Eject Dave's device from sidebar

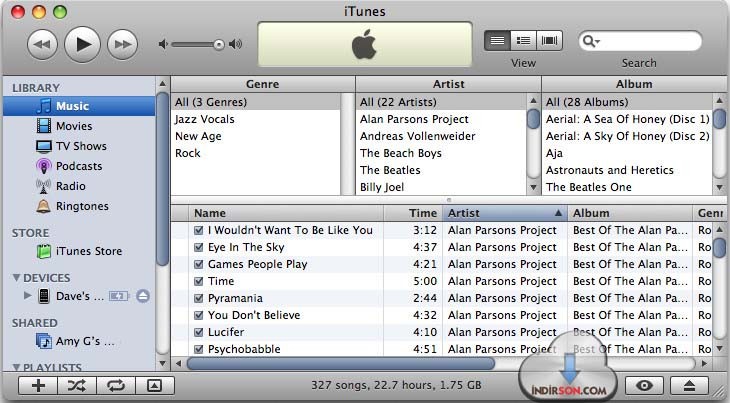click(x=143, y=296)
